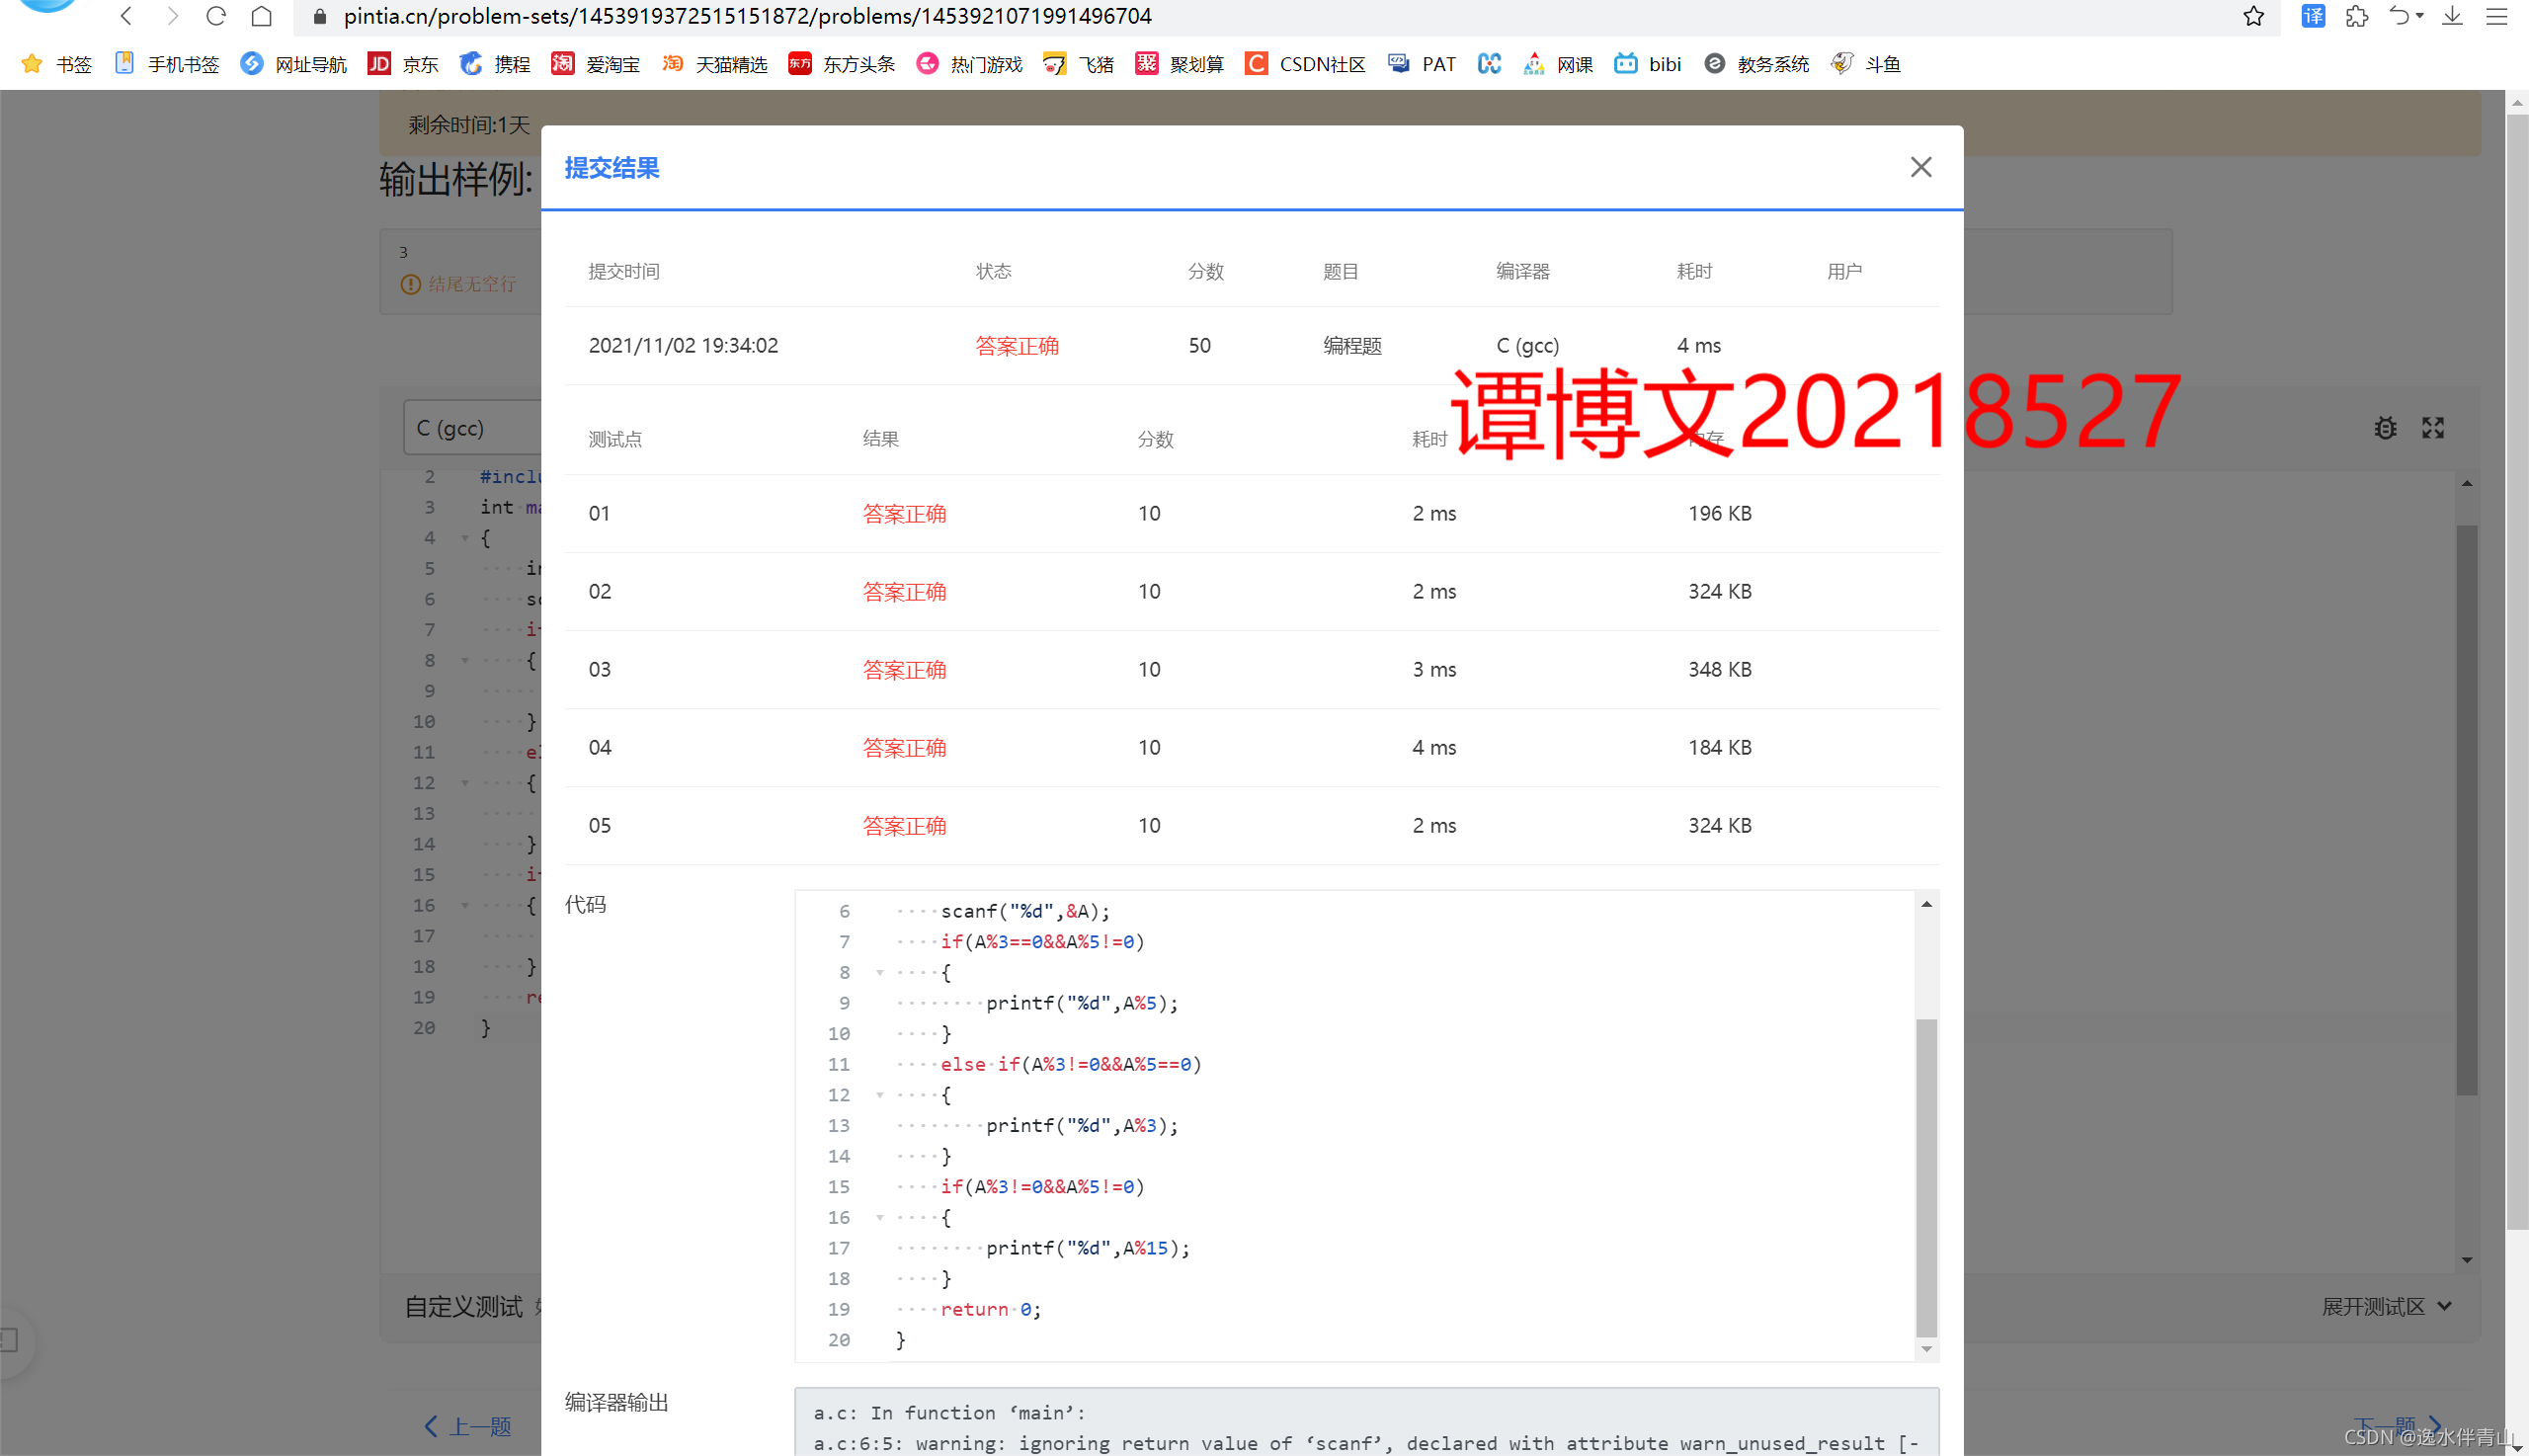The height and width of the screenshot is (1456, 2529).
Task: Open the 斗鱼 bookmark
Action: [1865, 64]
